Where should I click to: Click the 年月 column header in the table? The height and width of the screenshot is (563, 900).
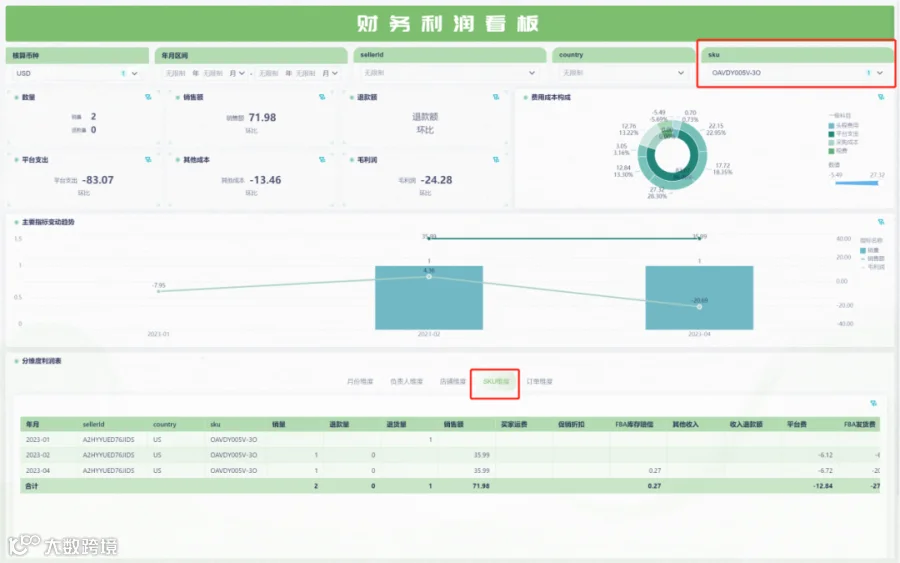coord(33,424)
